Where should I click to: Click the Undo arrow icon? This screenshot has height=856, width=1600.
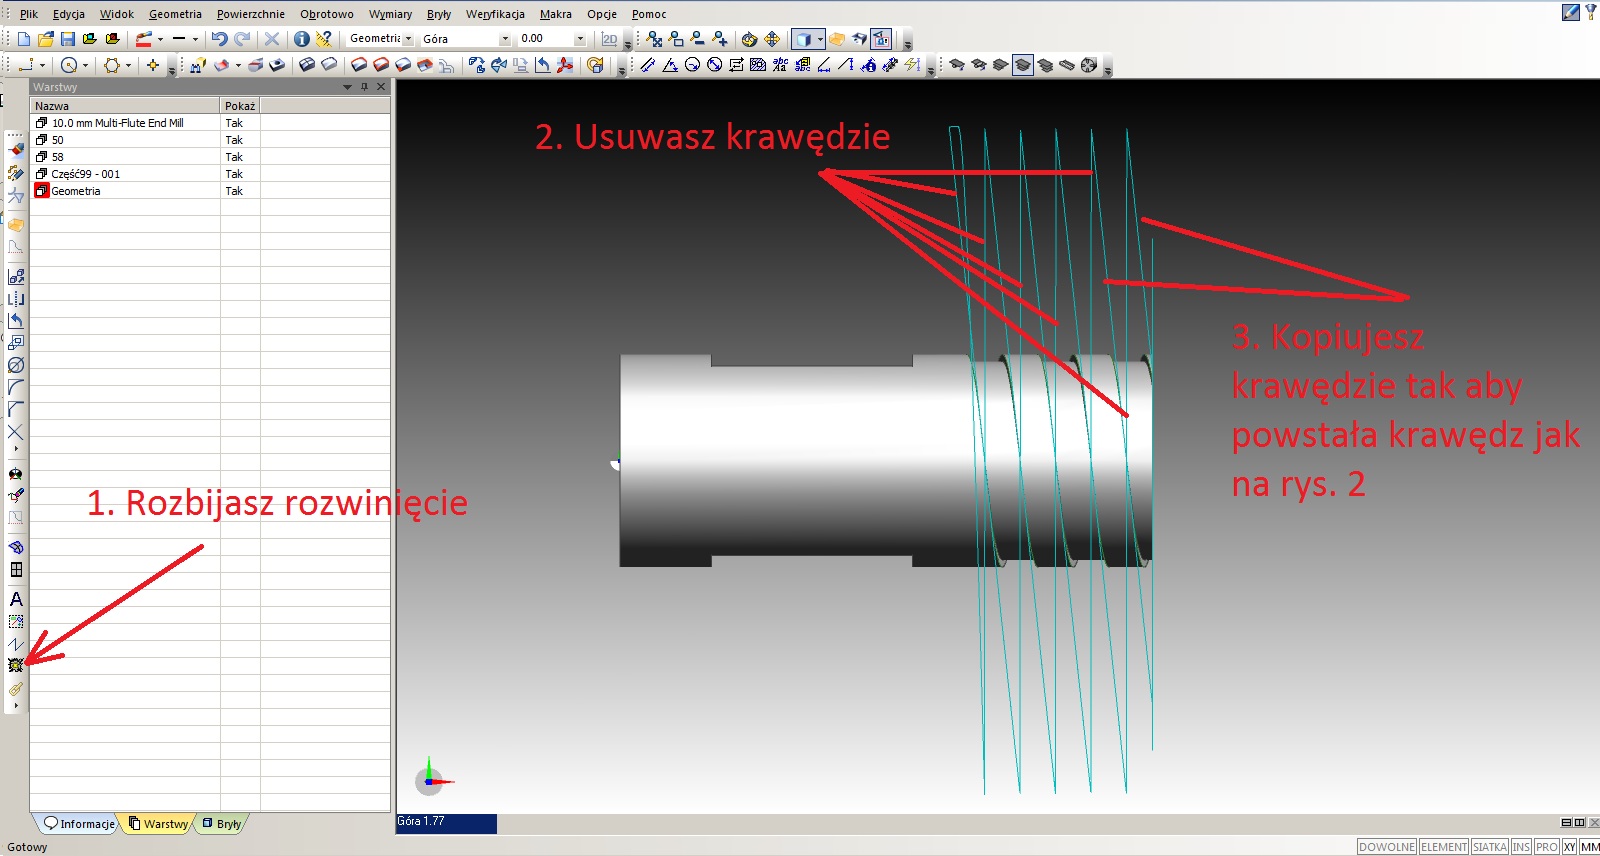[219, 39]
